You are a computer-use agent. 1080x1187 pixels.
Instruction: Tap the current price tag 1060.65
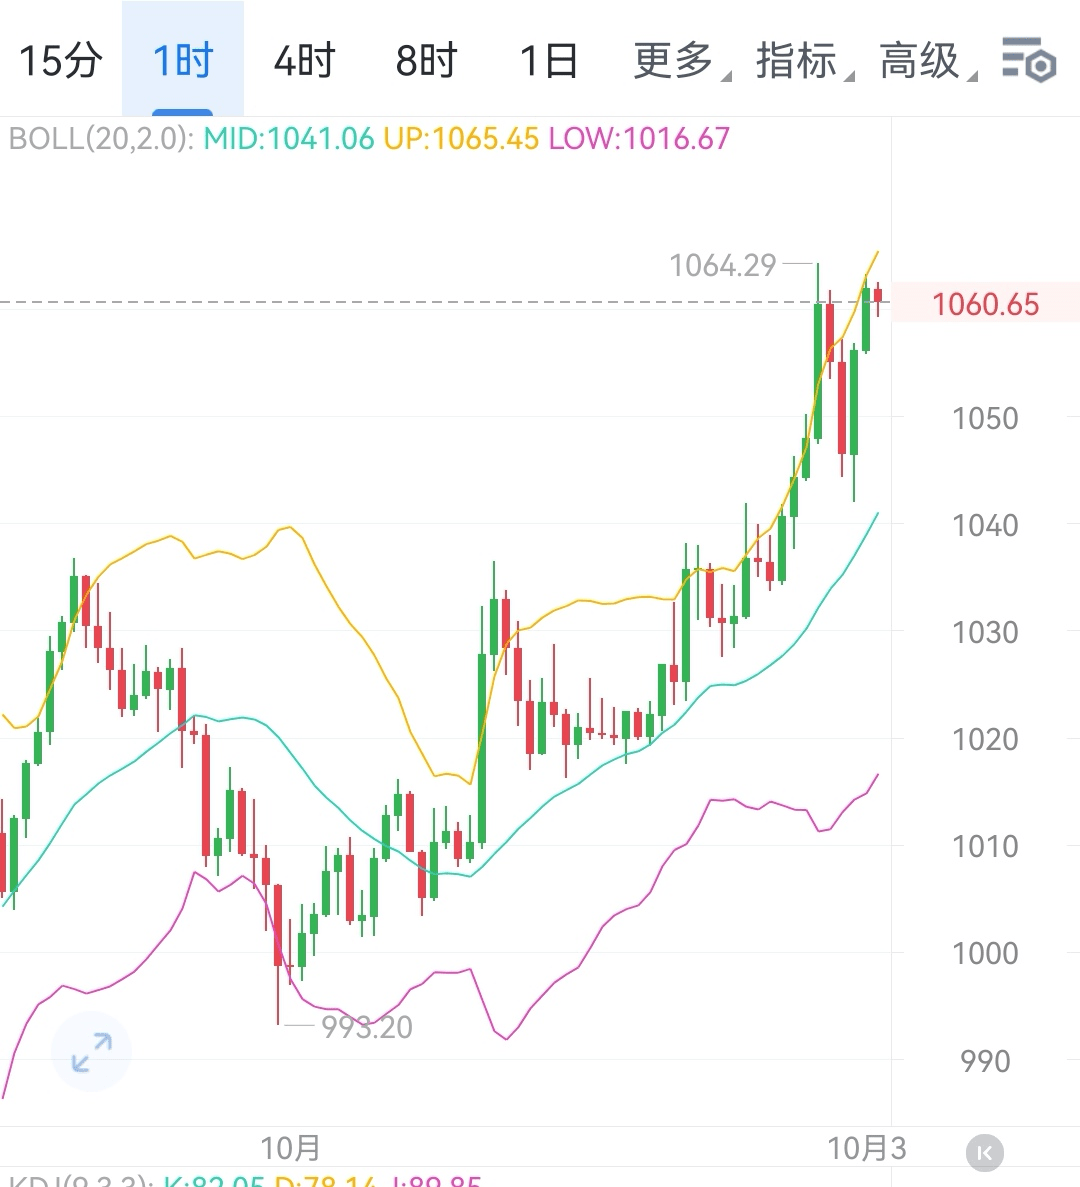pos(985,304)
